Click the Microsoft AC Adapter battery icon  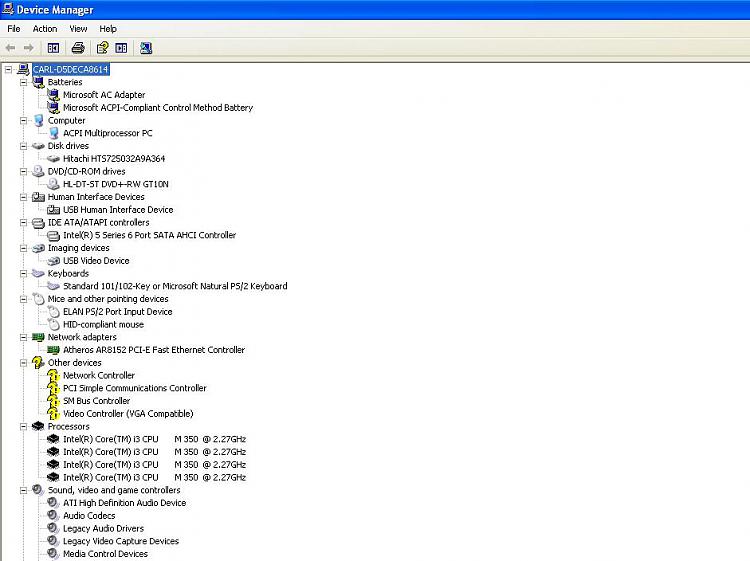click(x=54, y=95)
